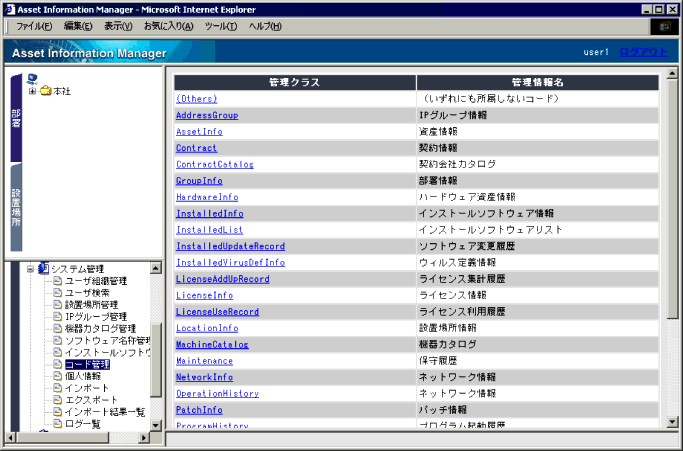Screen dimensions: 683x451
Task: Collapse the システム管理 tree node
Action: point(30,269)
